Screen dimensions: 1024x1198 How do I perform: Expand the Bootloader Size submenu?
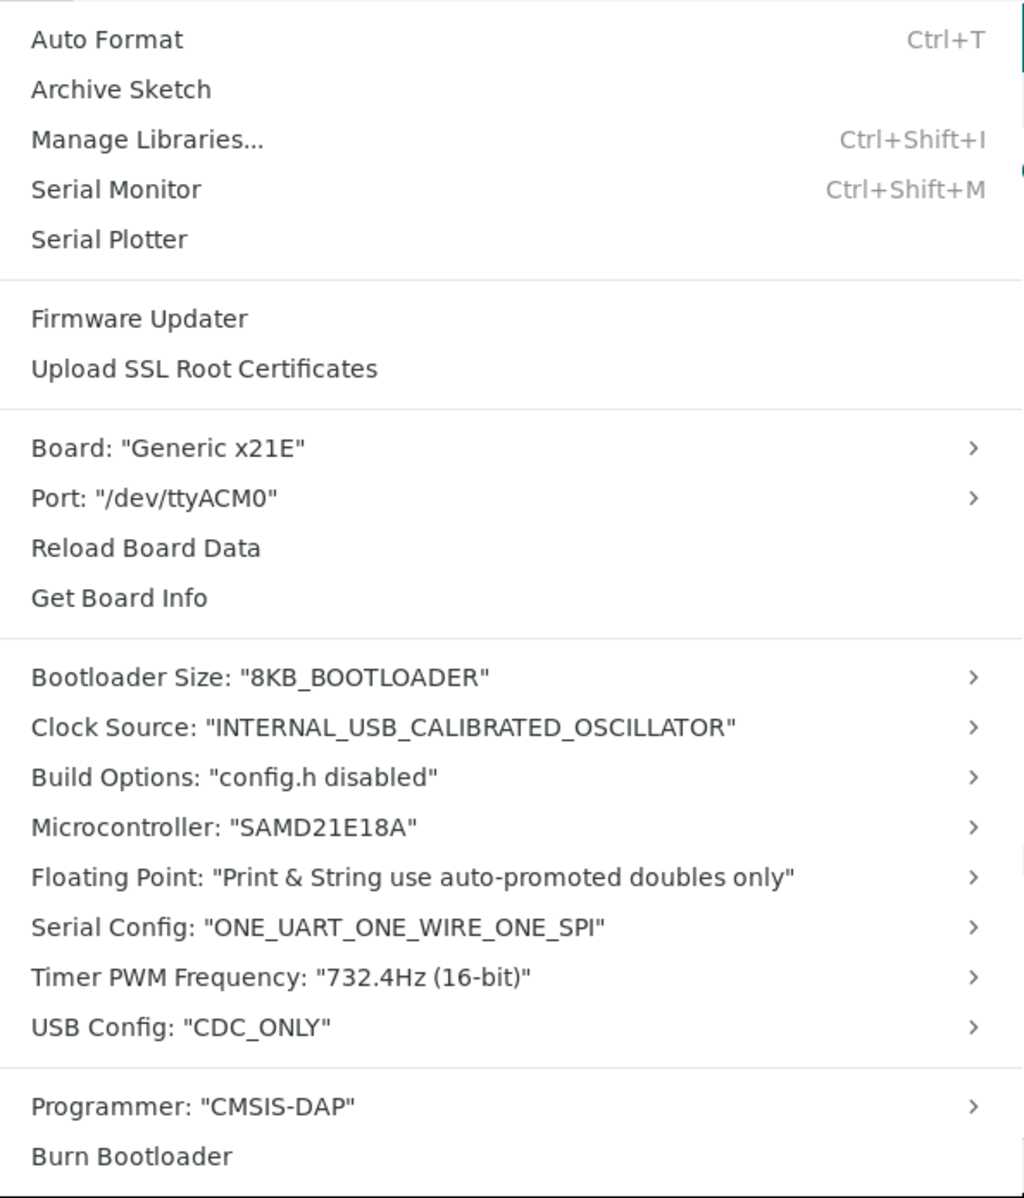(x=260, y=677)
